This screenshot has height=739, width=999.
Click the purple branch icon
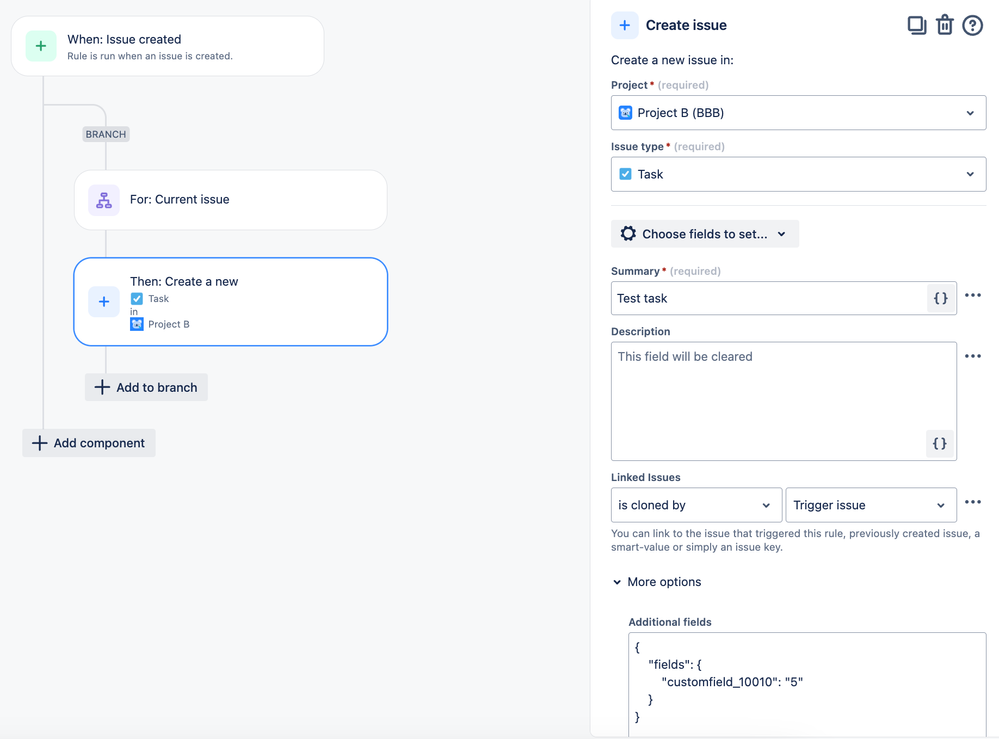[104, 200]
